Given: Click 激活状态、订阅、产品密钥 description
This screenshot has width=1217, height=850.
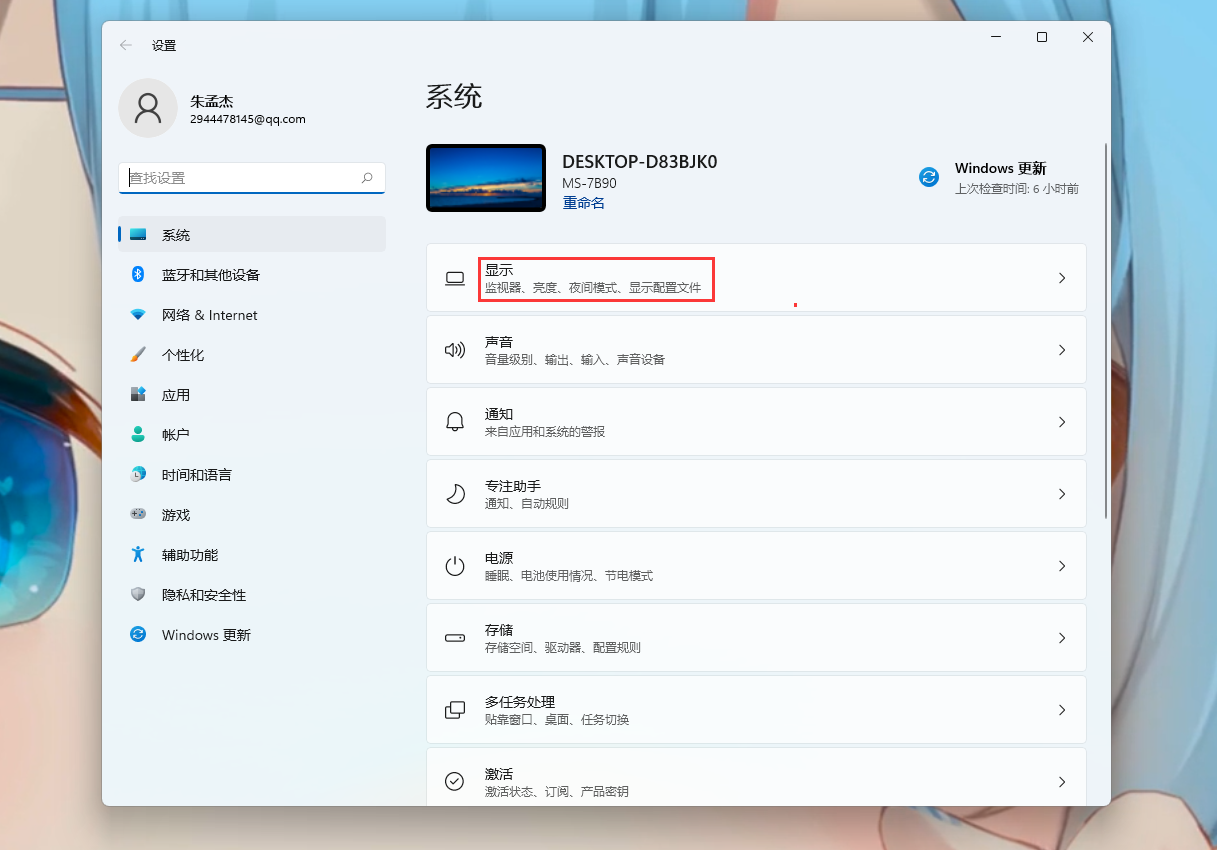Looking at the screenshot, I should (x=557, y=792).
